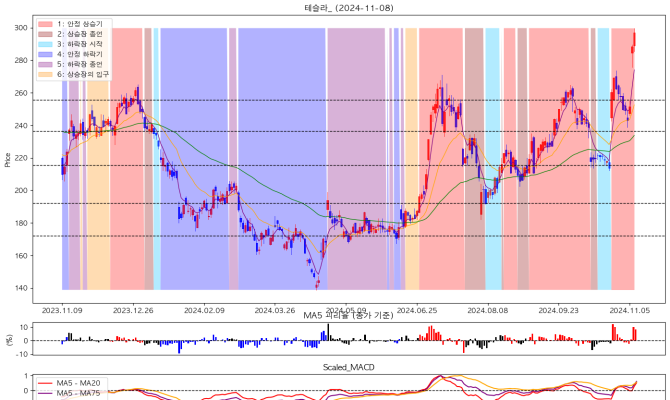Click the 2024.11.05 date tick label

tap(630, 310)
